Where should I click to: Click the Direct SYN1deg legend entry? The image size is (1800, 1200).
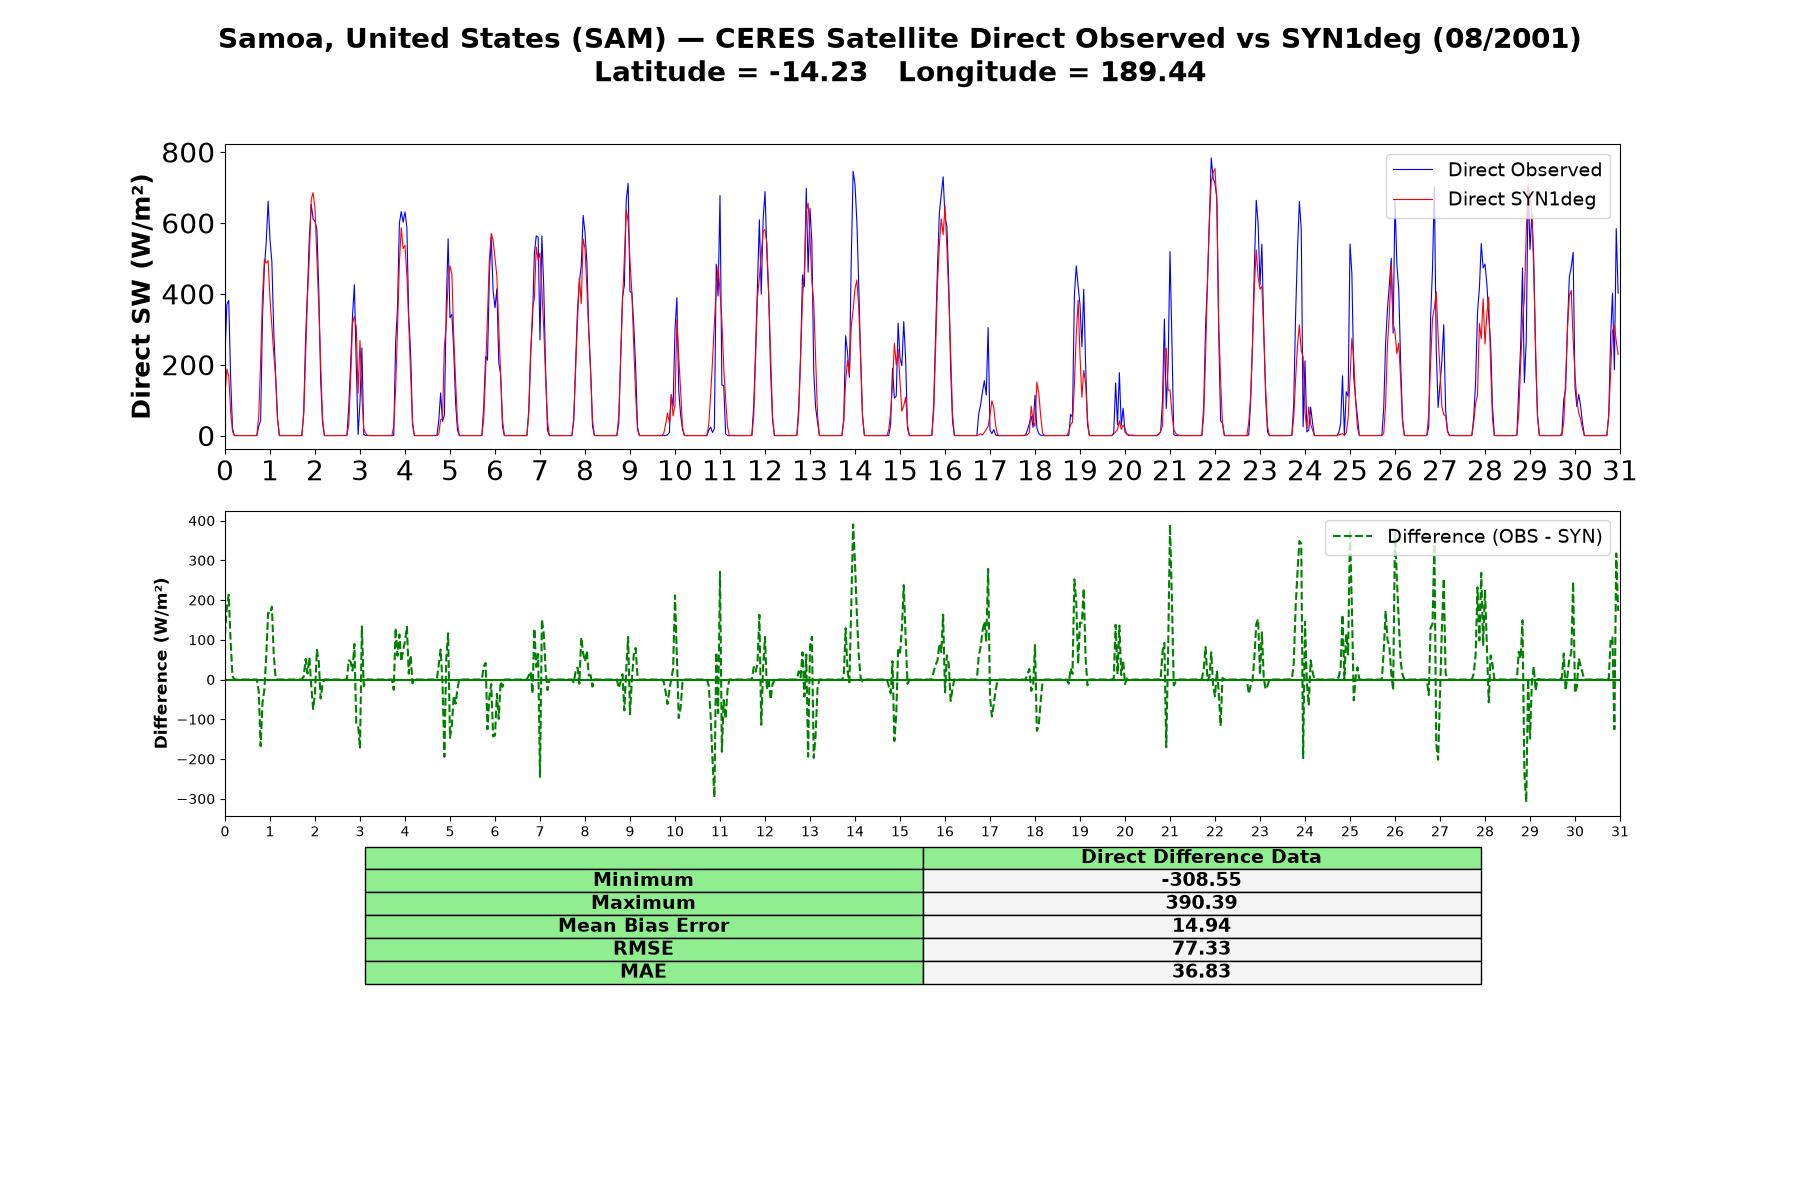click(1497, 199)
